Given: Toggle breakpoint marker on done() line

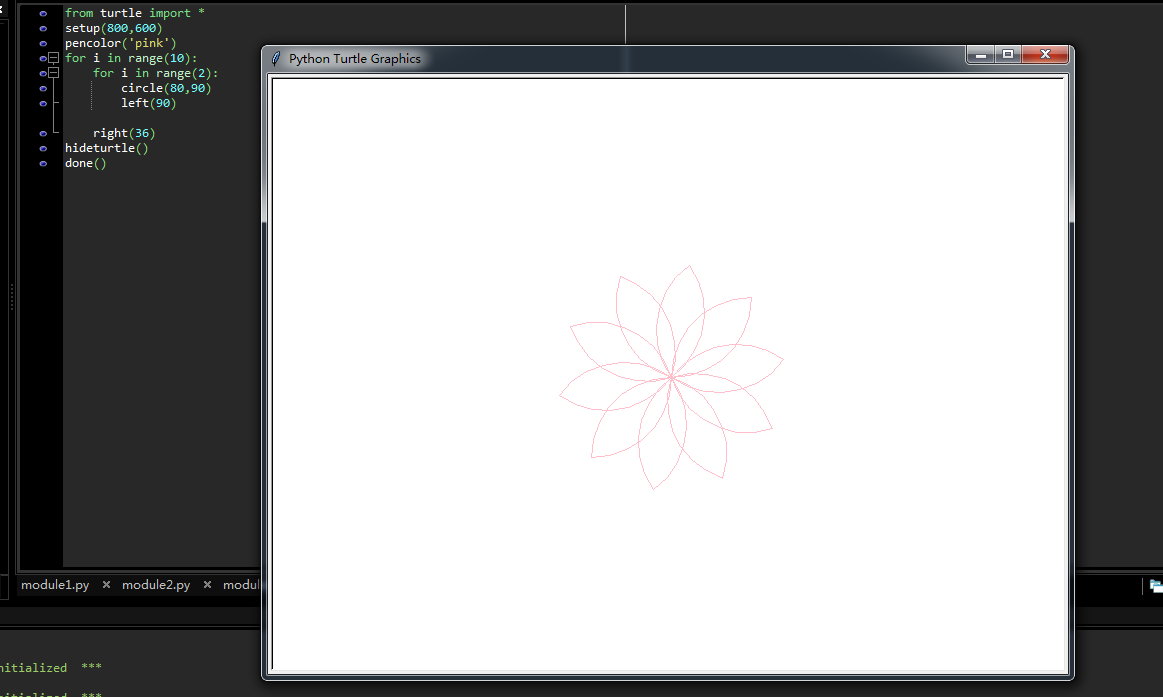Looking at the screenshot, I should (43, 163).
